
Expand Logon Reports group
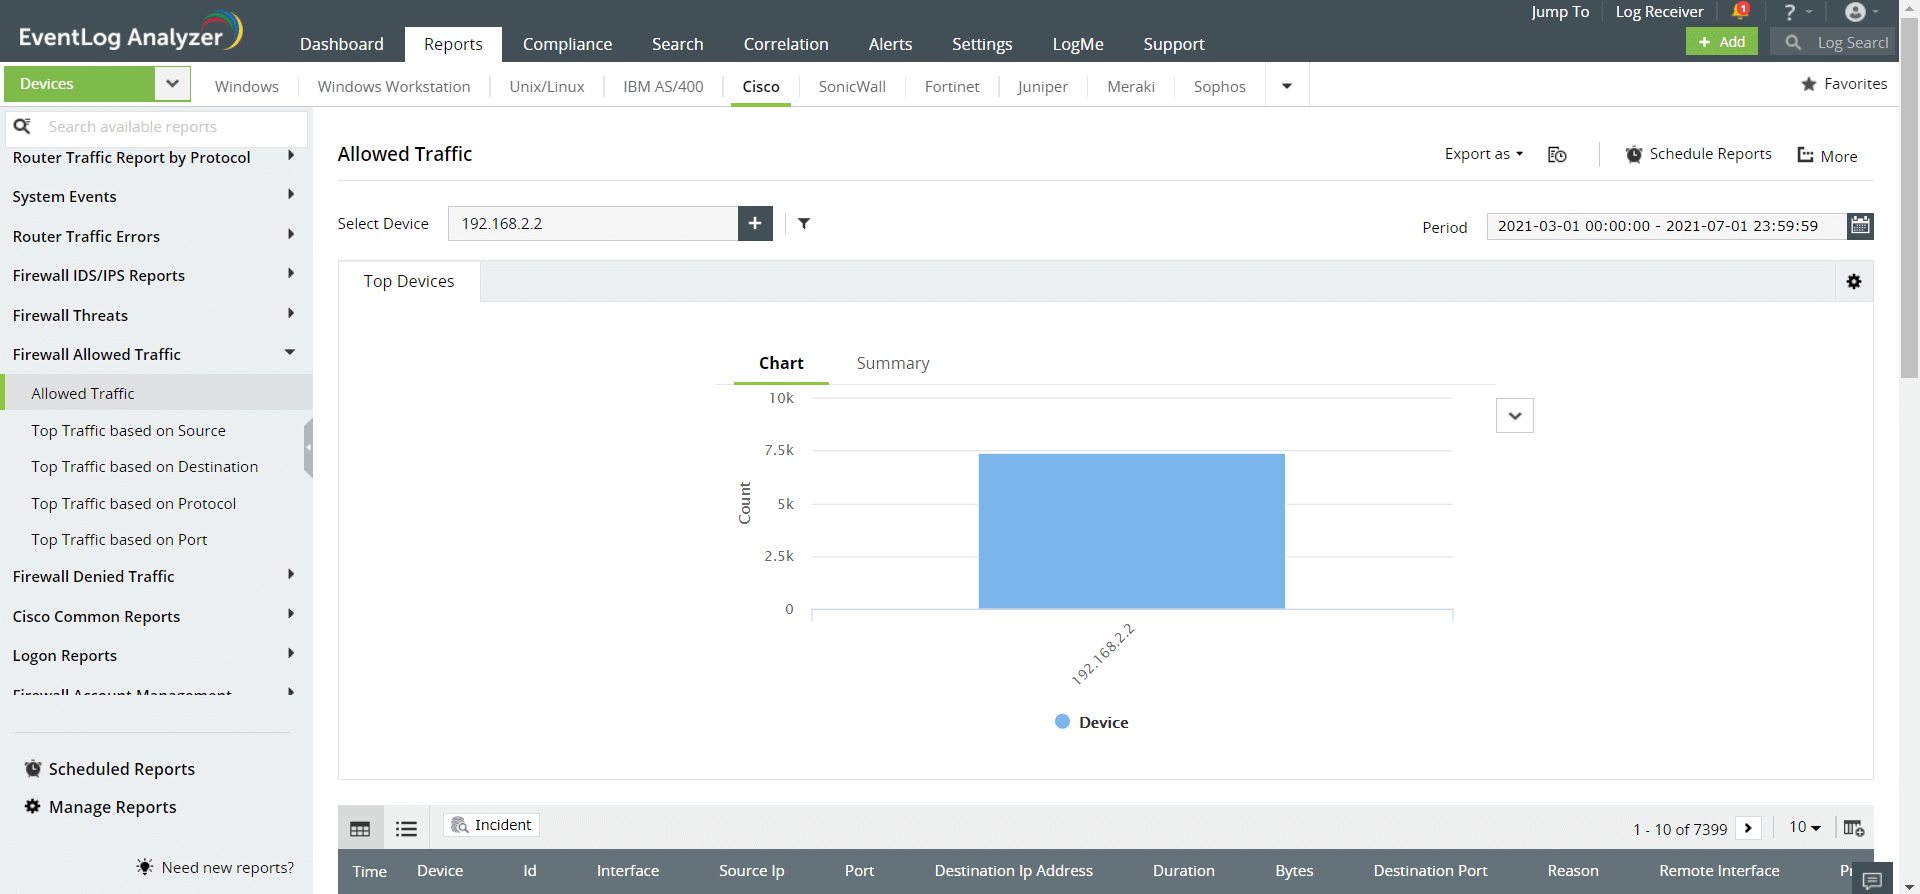291,653
